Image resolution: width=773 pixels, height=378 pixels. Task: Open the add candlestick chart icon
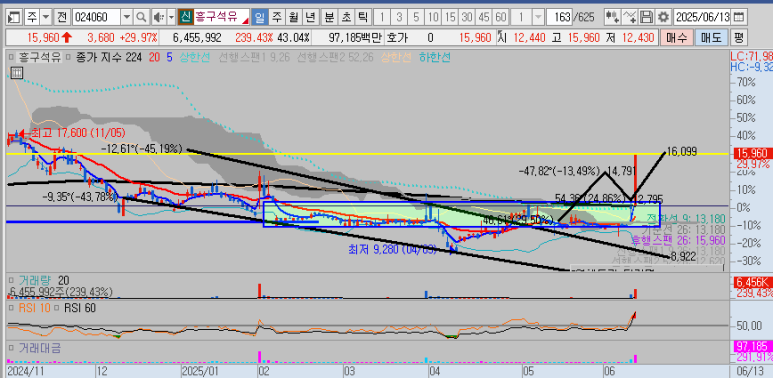(x=612, y=18)
